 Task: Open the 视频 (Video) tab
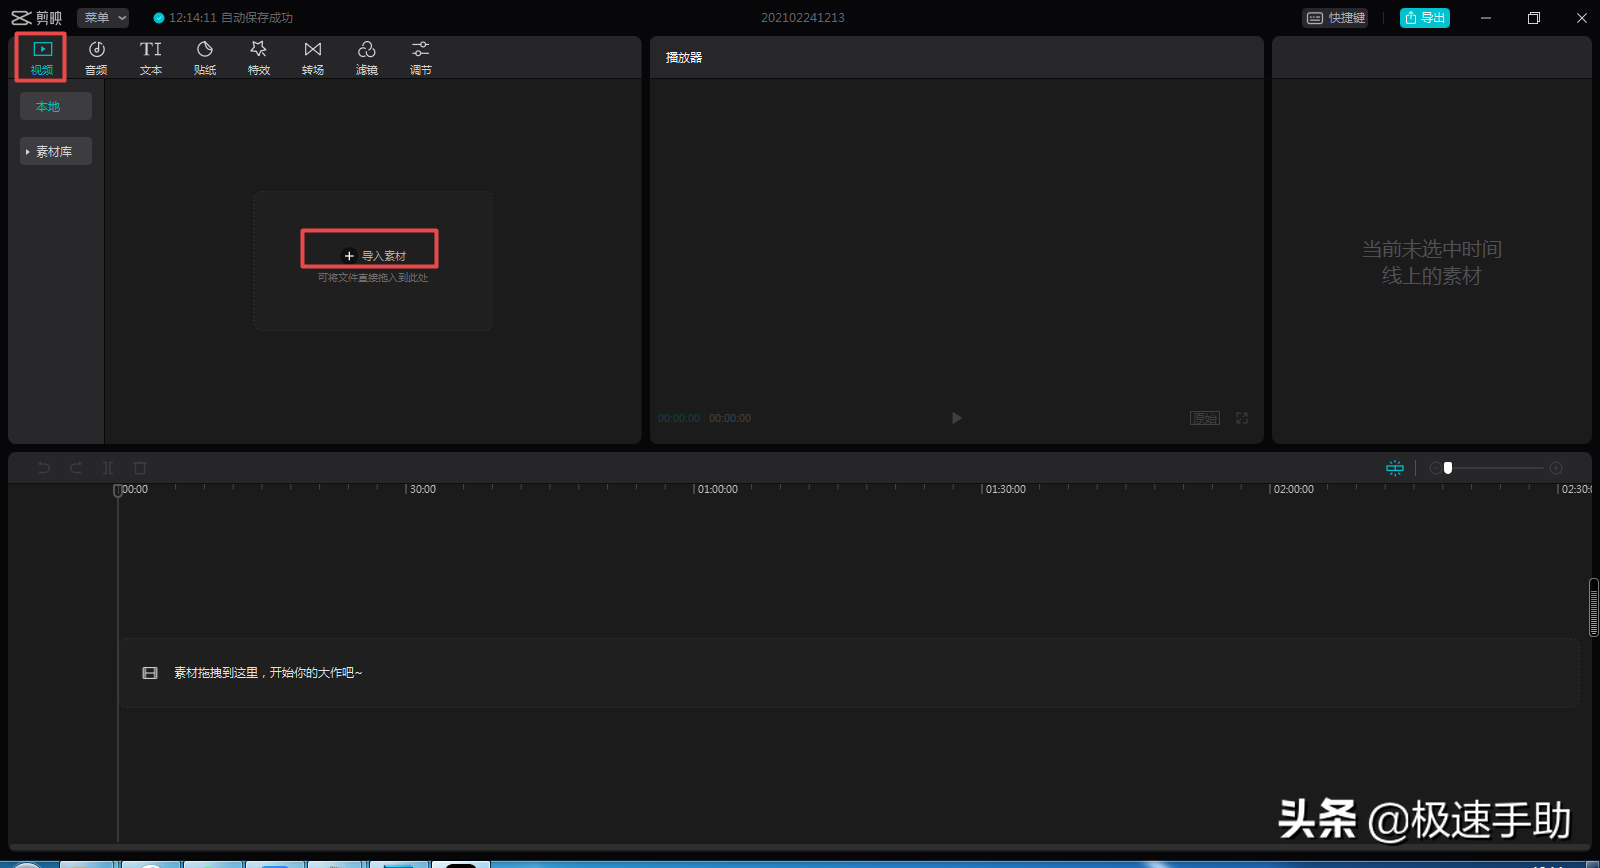pyautogui.click(x=42, y=58)
